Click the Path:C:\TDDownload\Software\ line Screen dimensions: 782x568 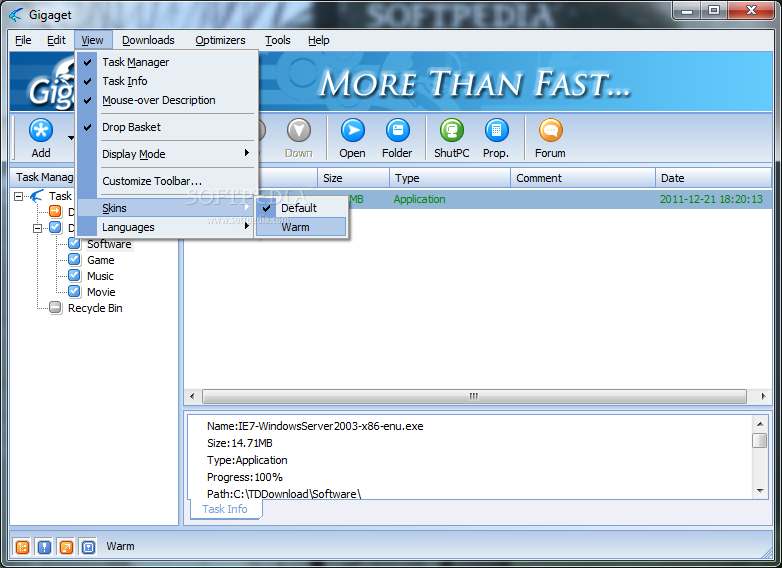point(284,494)
